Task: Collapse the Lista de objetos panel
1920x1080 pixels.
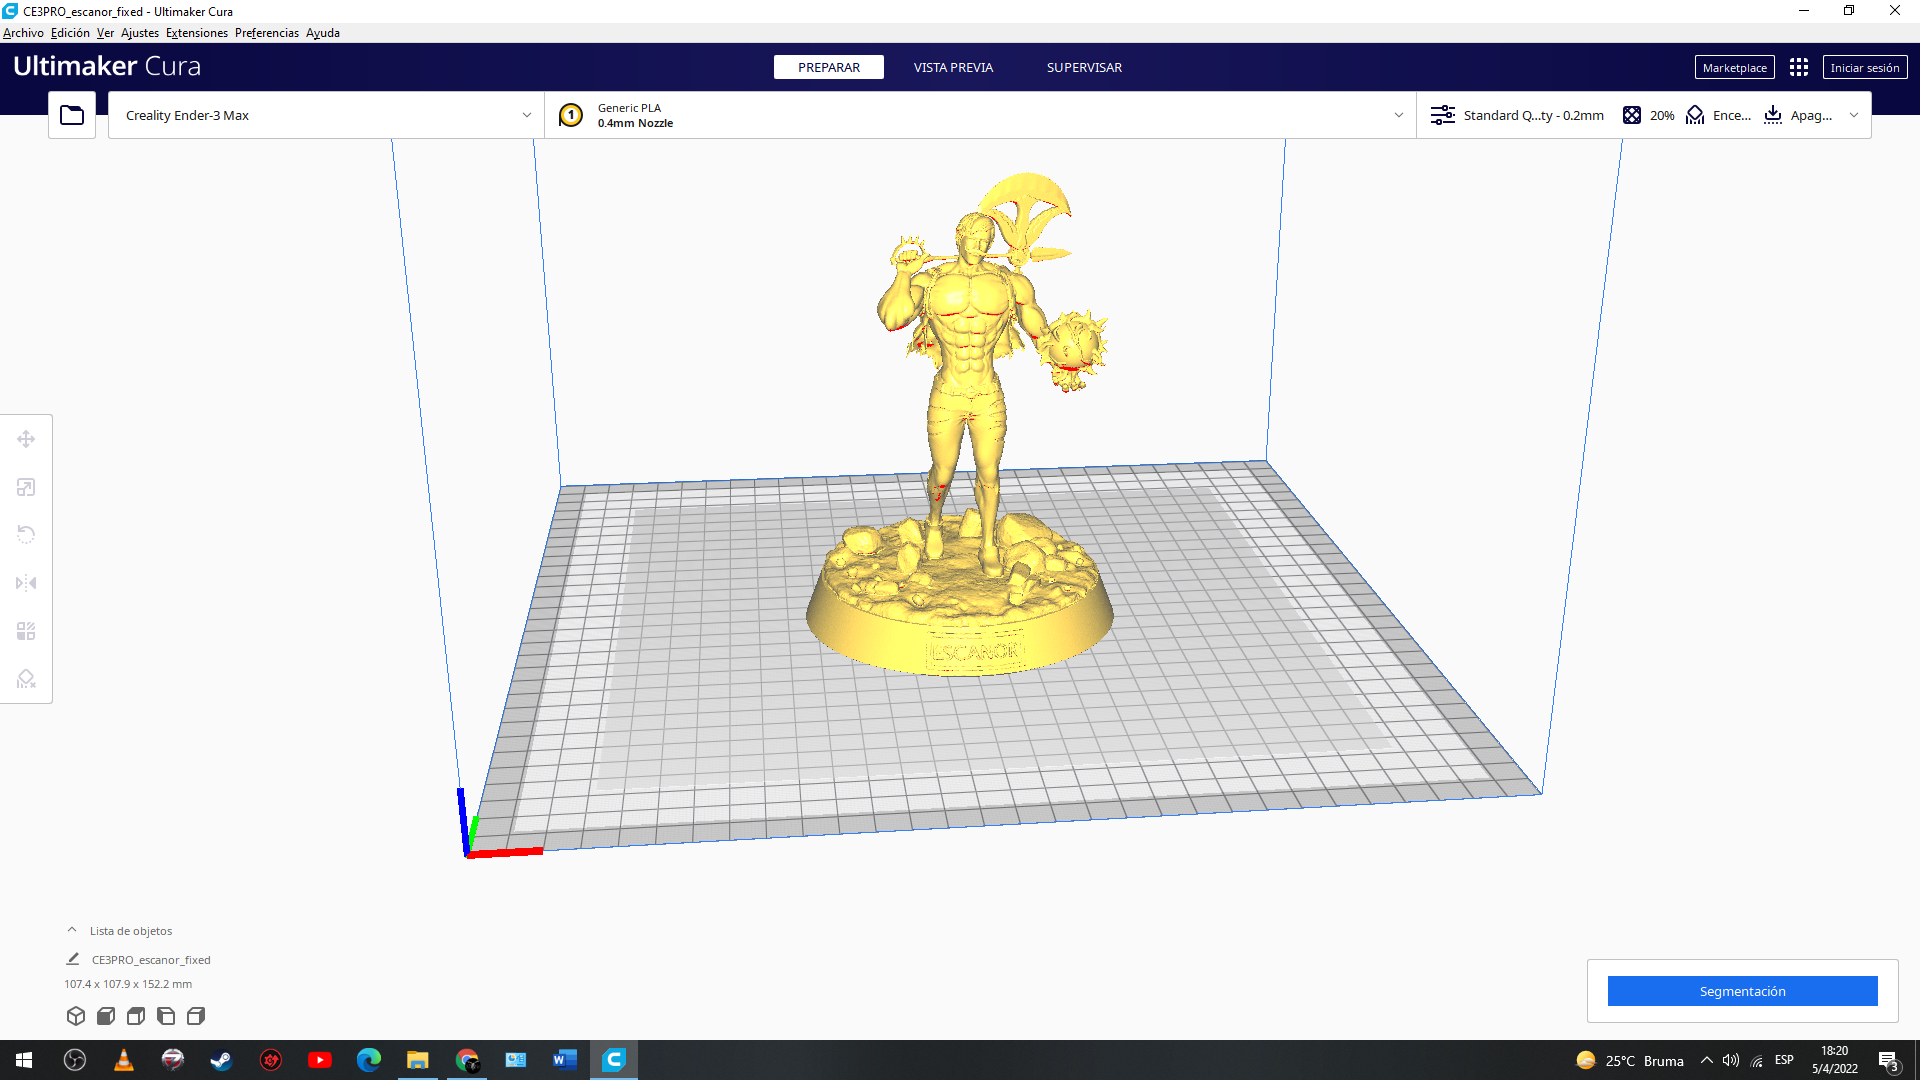Action: click(71, 929)
